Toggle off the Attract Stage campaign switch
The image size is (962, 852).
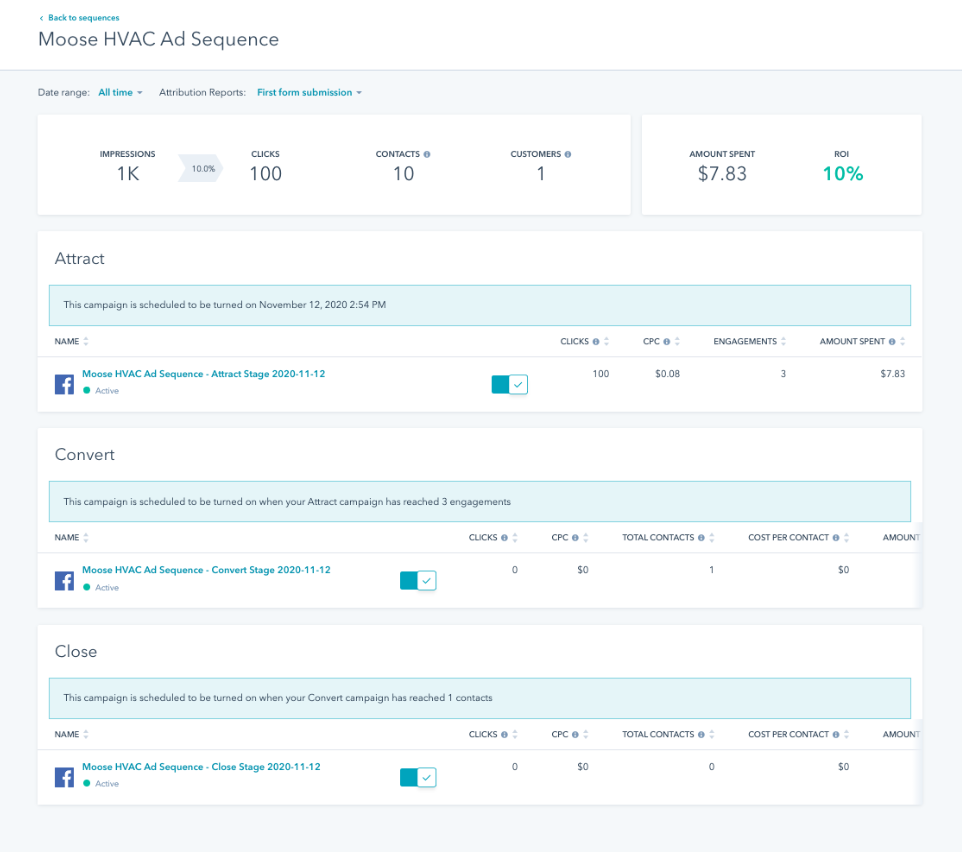tap(509, 384)
